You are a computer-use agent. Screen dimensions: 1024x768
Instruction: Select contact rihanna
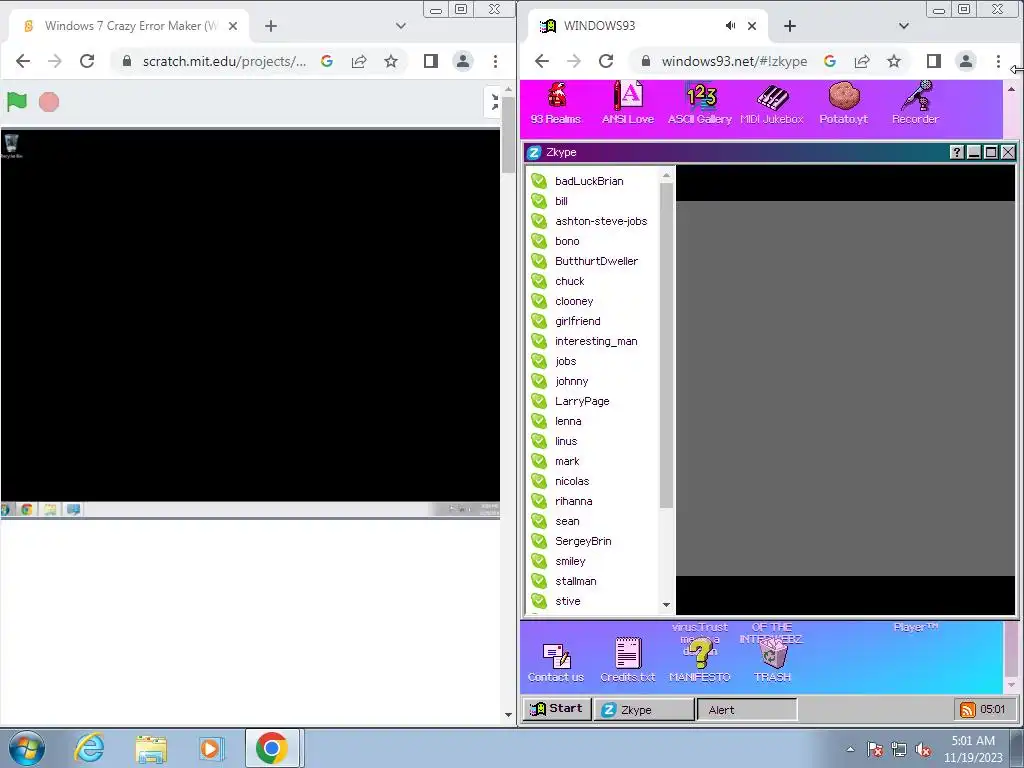click(x=573, y=502)
